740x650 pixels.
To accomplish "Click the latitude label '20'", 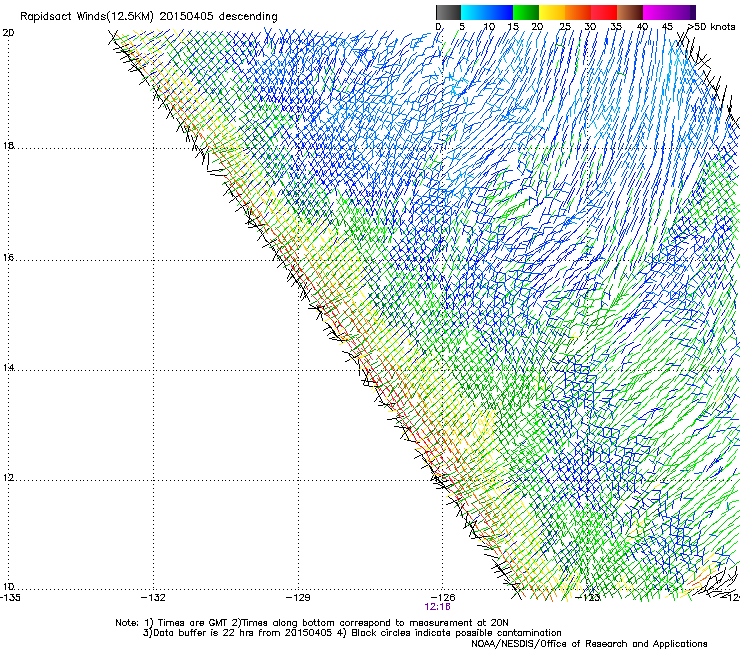I will click(x=8, y=33).
